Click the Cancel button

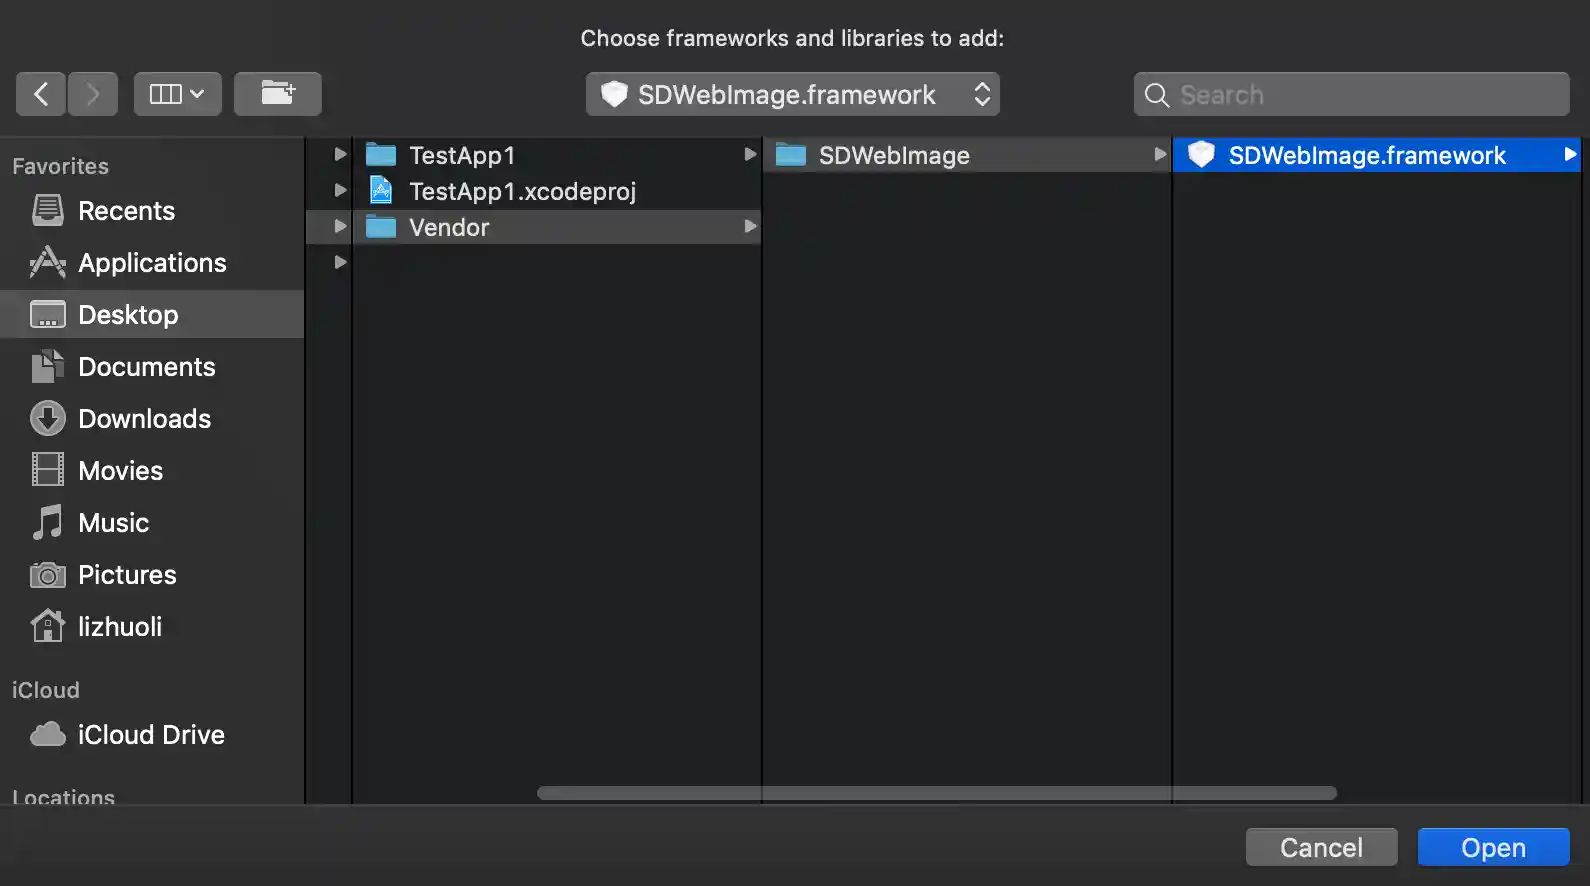[1321, 848]
